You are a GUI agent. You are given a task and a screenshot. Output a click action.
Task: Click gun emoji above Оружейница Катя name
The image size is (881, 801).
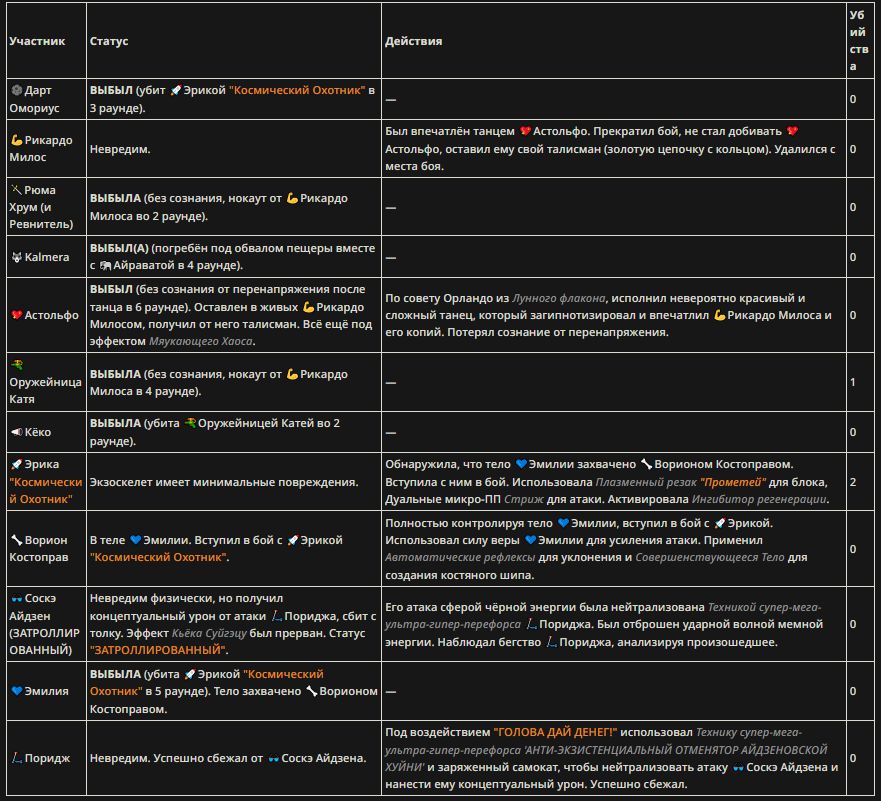point(16,365)
